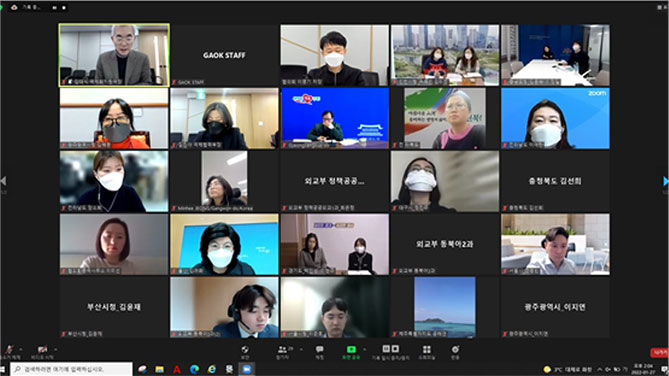This screenshot has width=669, height=376.
Task: Pause the cloud recording at top
Action: 55,8
